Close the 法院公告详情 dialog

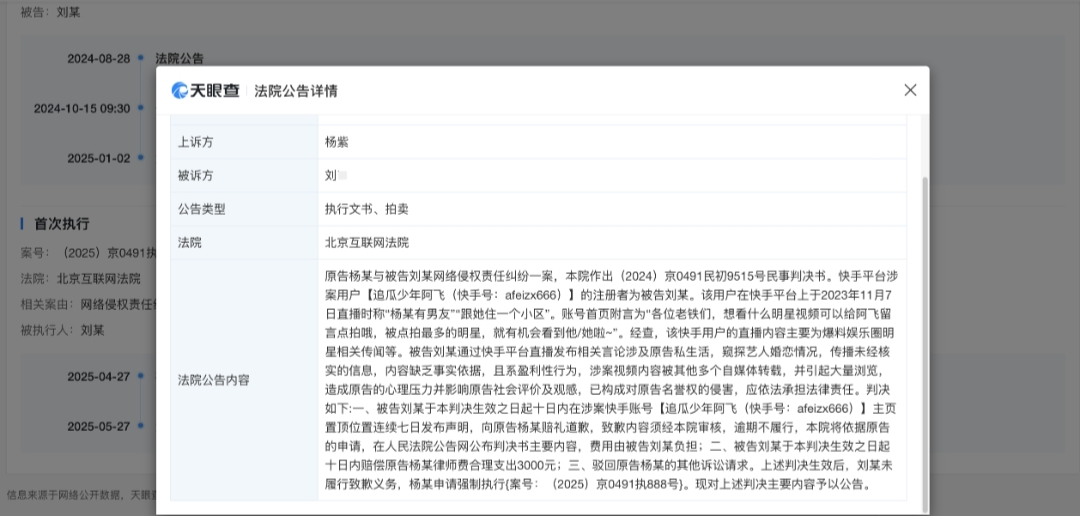[910, 90]
